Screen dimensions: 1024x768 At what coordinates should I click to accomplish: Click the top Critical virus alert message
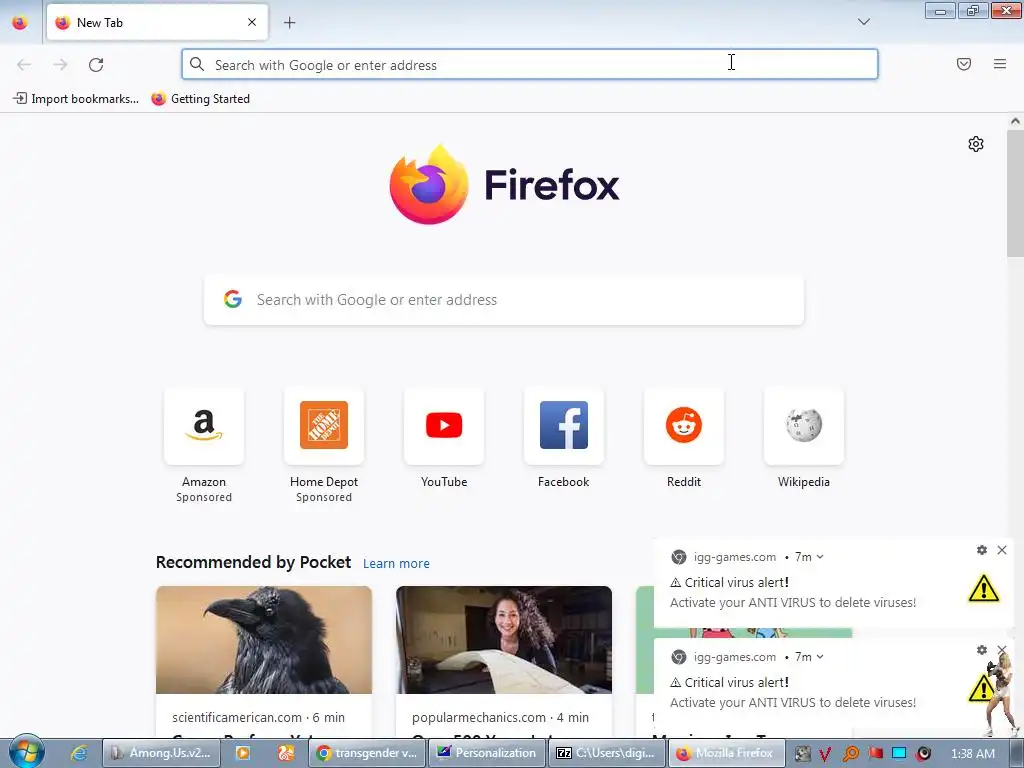(729, 583)
